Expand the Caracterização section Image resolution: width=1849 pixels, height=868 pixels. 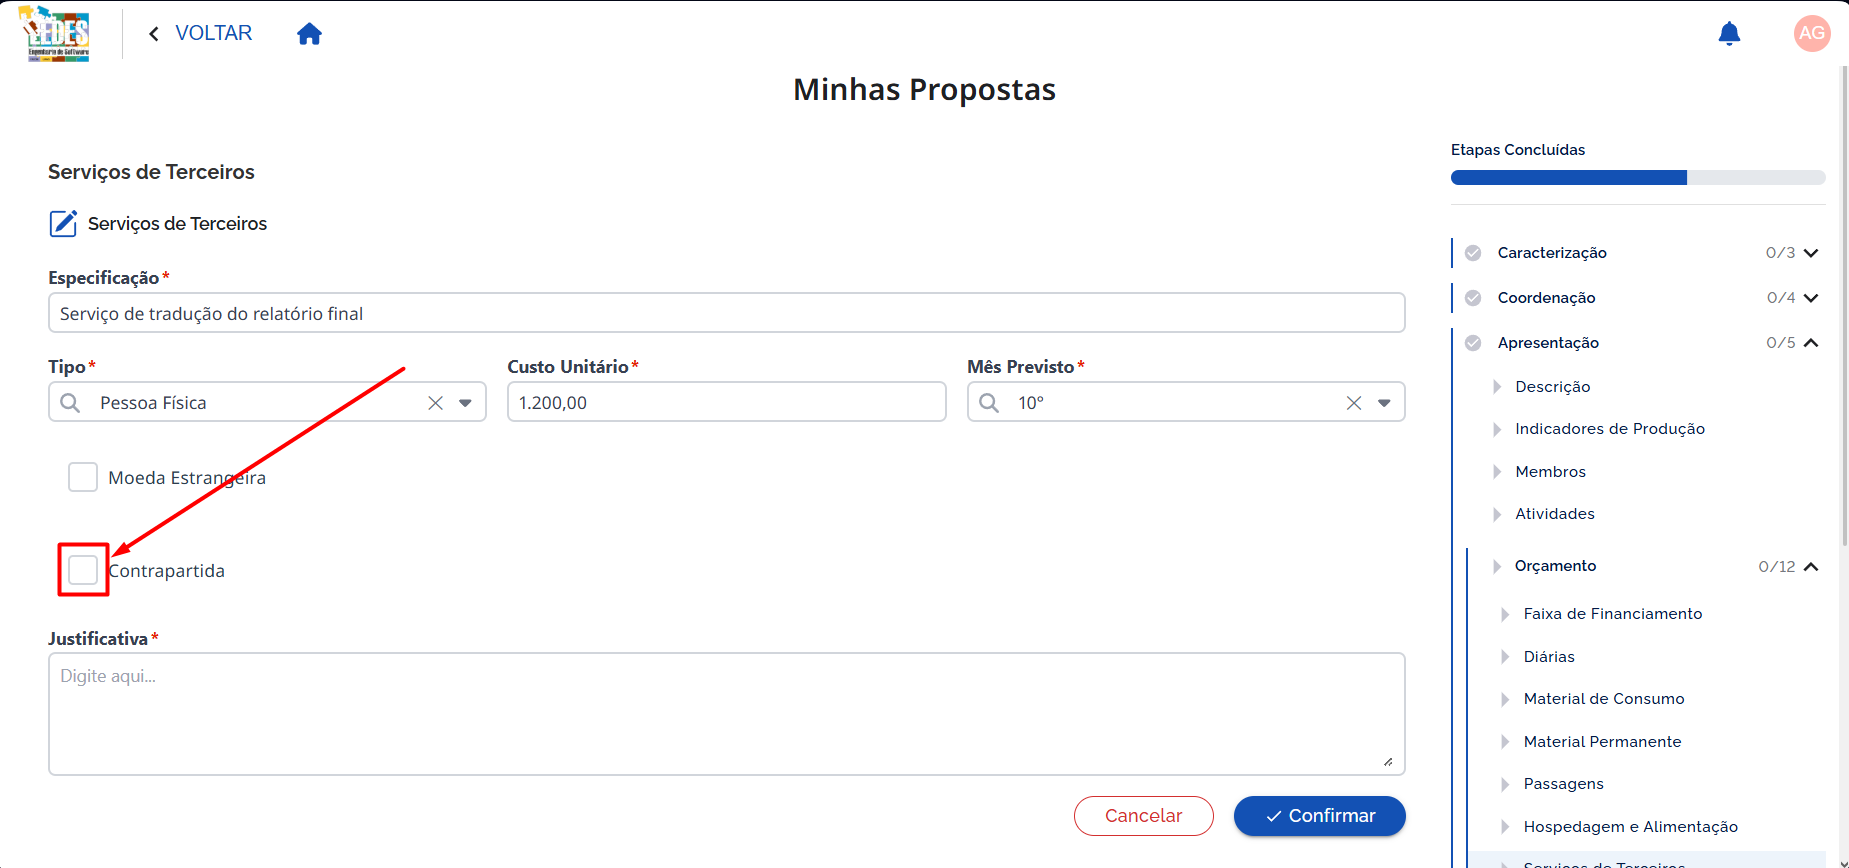point(1811,253)
